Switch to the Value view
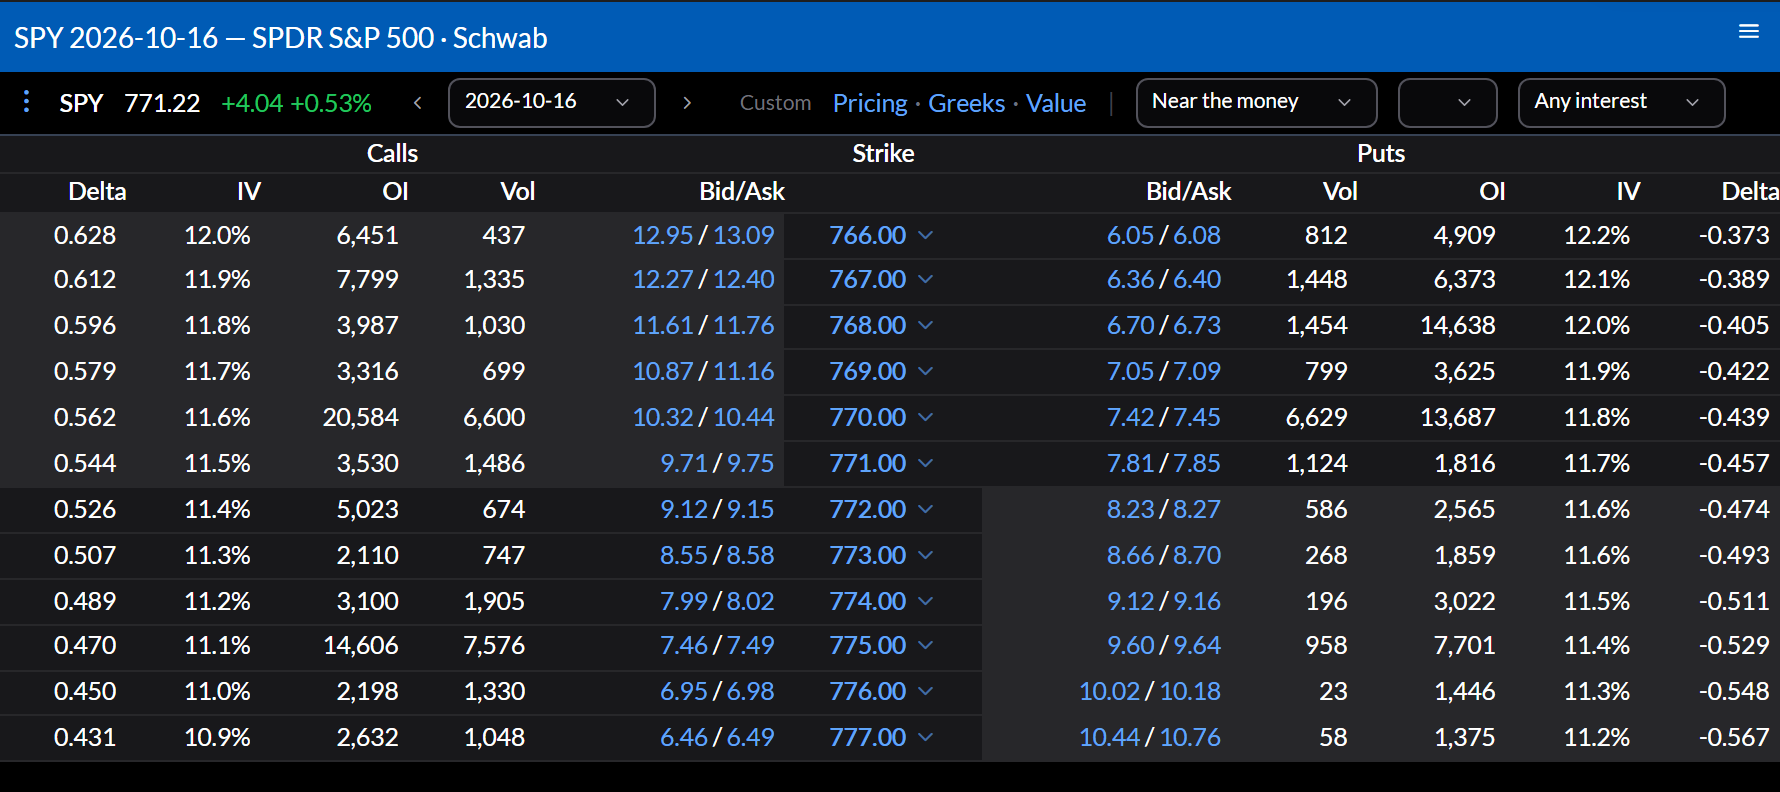Viewport: 1780px width, 792px height. tap(1056, 103)
